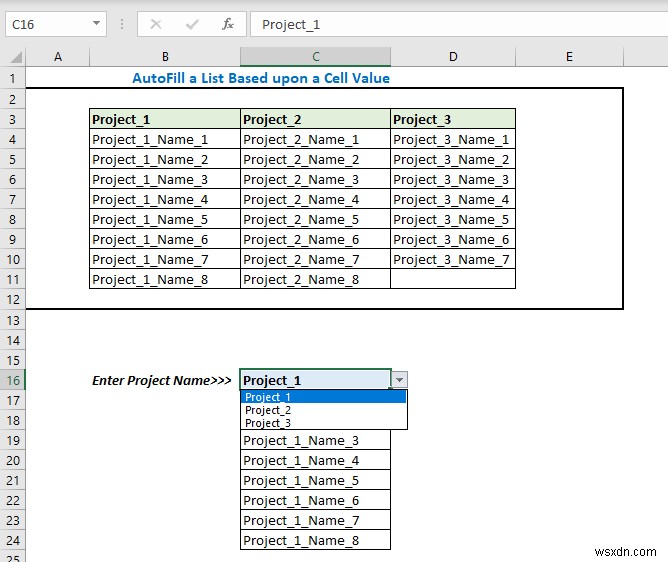Select cell Project_2_Name_8

[315, 279]
